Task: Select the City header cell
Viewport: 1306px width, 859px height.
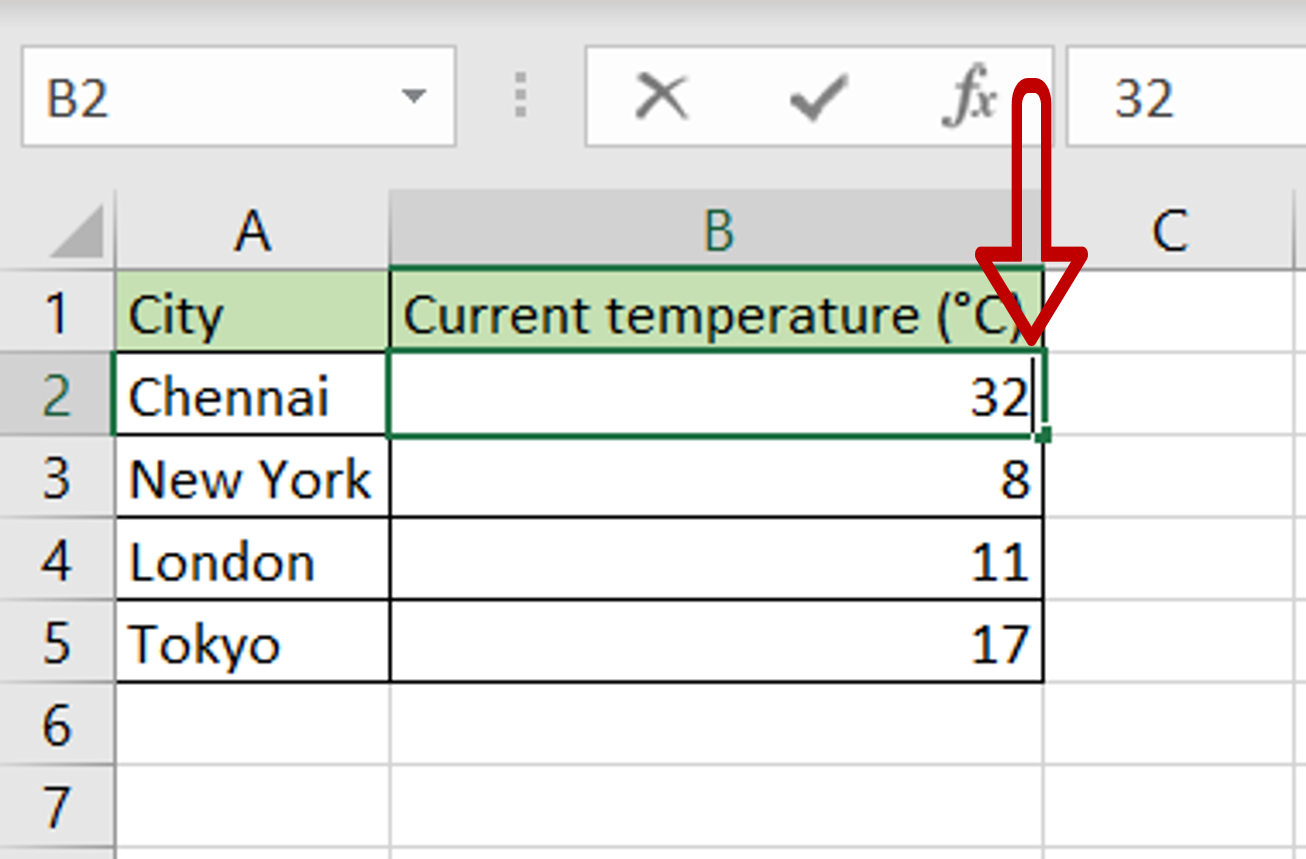Action: 252,314
